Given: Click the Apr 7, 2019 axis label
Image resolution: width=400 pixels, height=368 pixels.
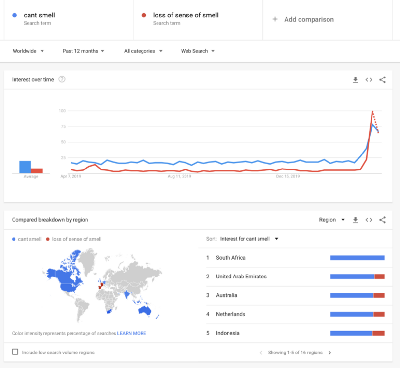Looking at the screenshot, I should (x=71, y=176).
